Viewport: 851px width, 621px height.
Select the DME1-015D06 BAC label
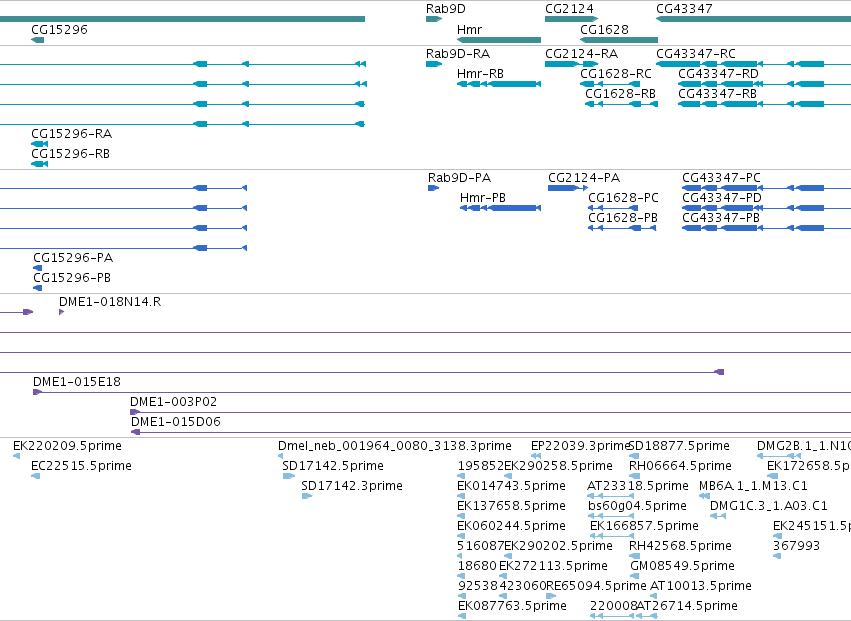pyautogui.click(x=176, y=422)
